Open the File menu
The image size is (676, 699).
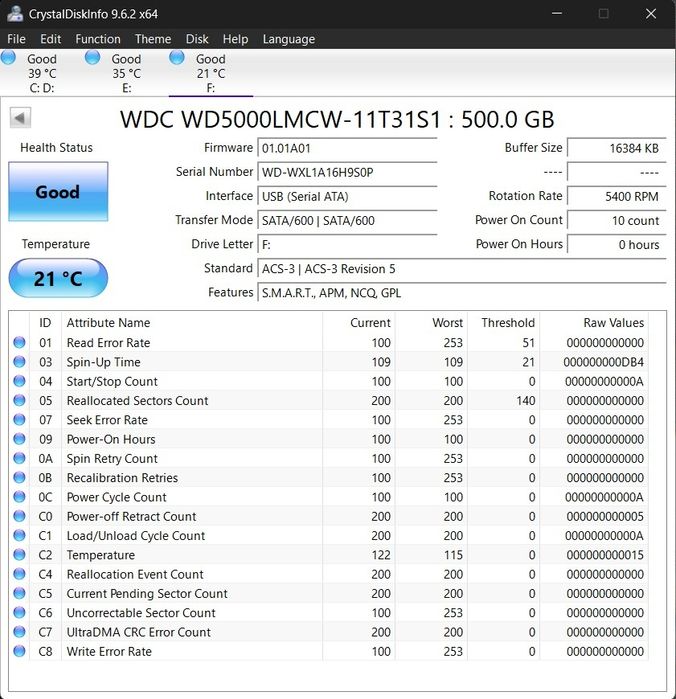16,39
